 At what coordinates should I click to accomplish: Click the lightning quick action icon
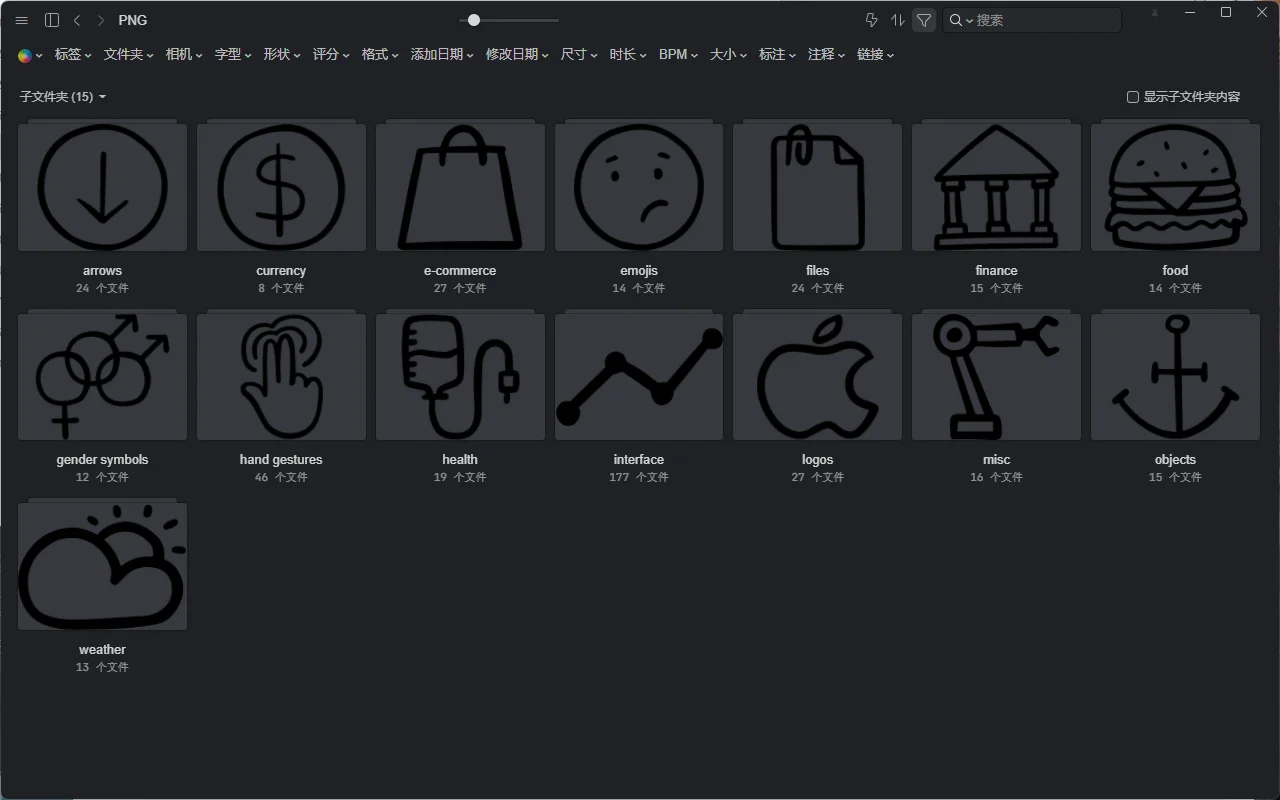click(871, 20)
